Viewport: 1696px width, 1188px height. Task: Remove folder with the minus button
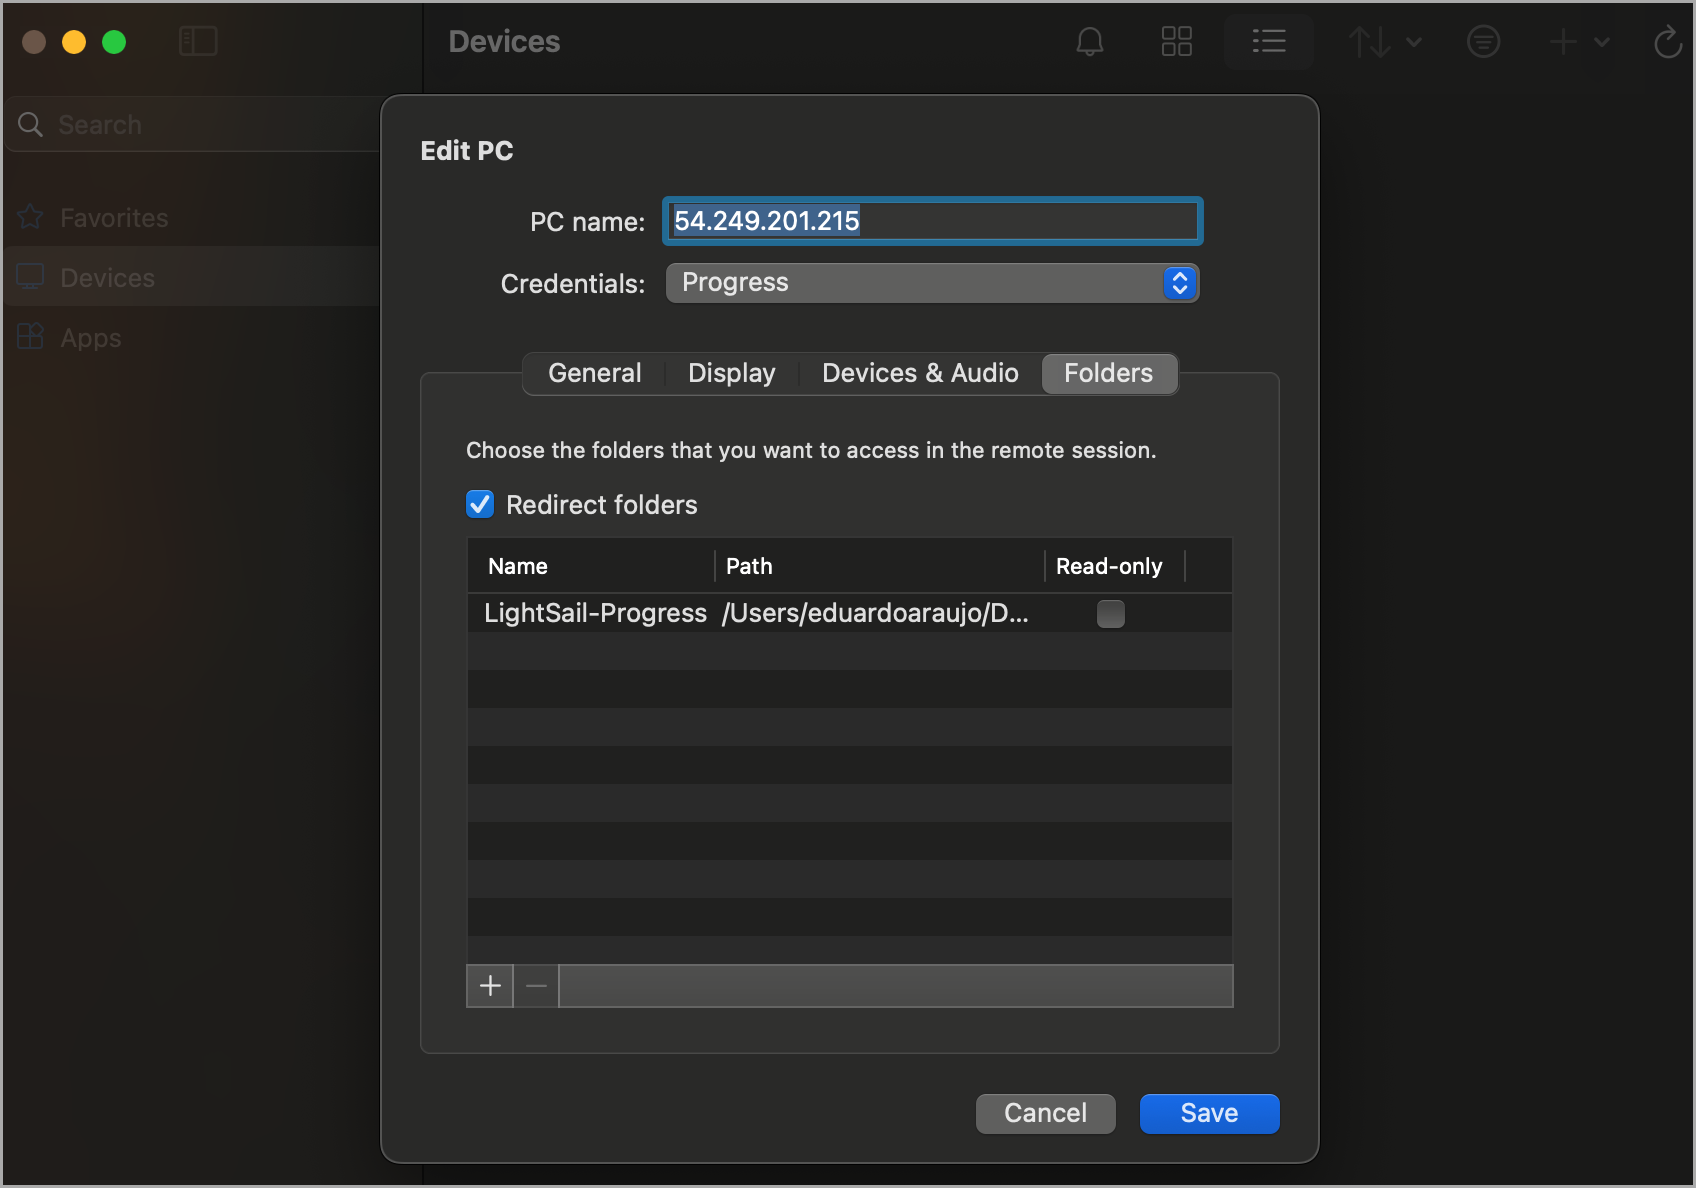click(x=536, y=986)
